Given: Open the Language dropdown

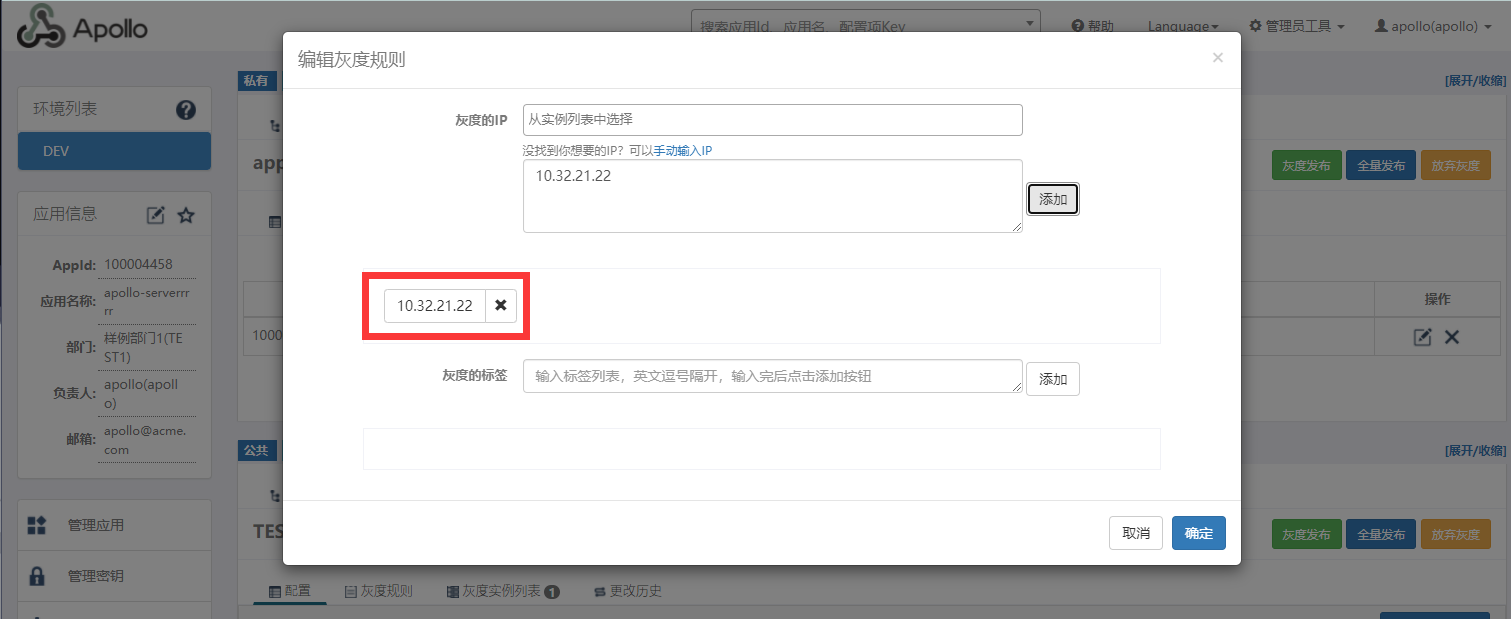Looking at the screenshot, I should [x=1182, y=26].
